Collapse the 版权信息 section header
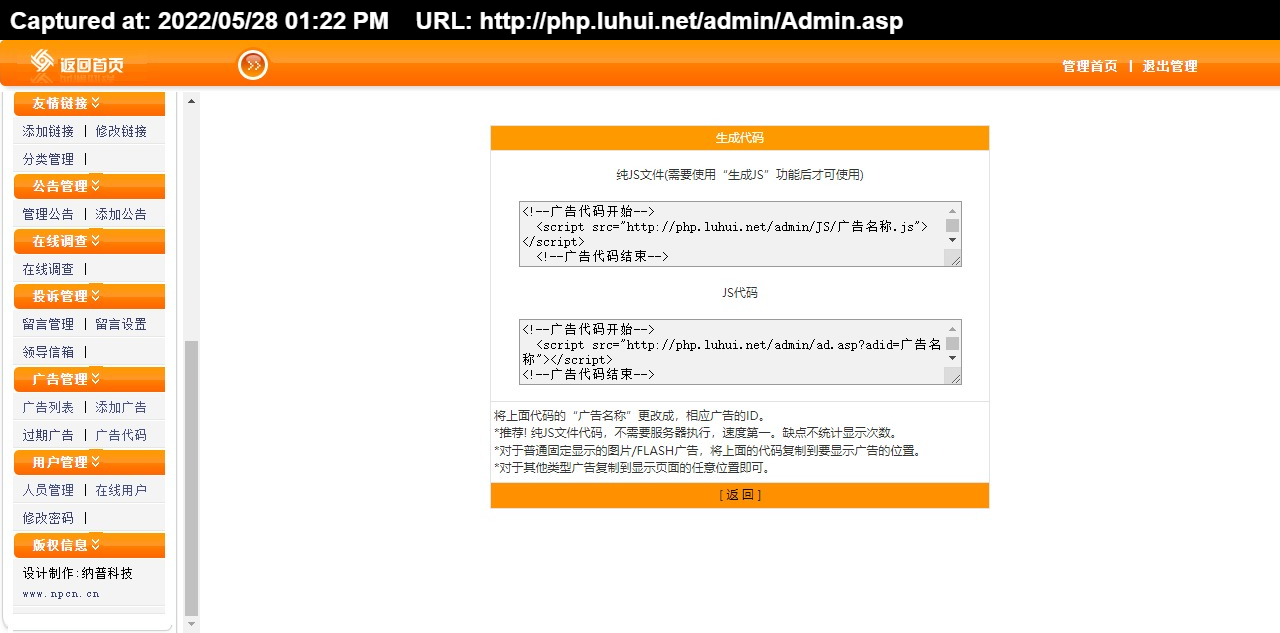 (89, 545)
